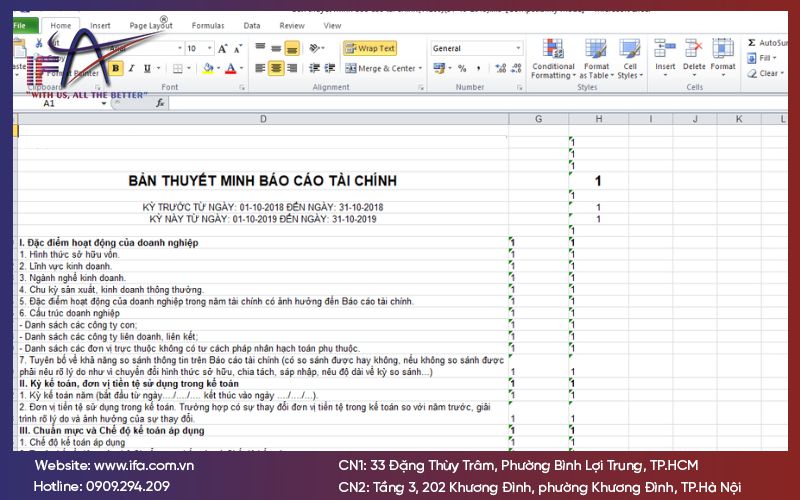Expand the underline style dropdown arrow
The image size is (800, 500).
159,68
